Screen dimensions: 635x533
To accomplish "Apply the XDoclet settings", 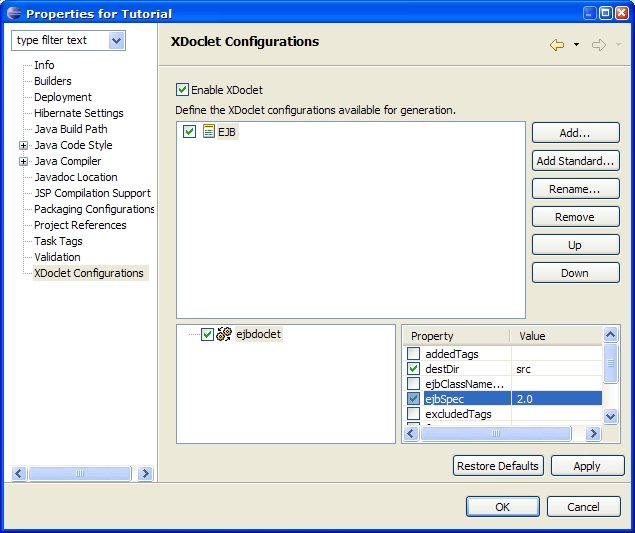I will pyautogui.click(x=587, y=466).
